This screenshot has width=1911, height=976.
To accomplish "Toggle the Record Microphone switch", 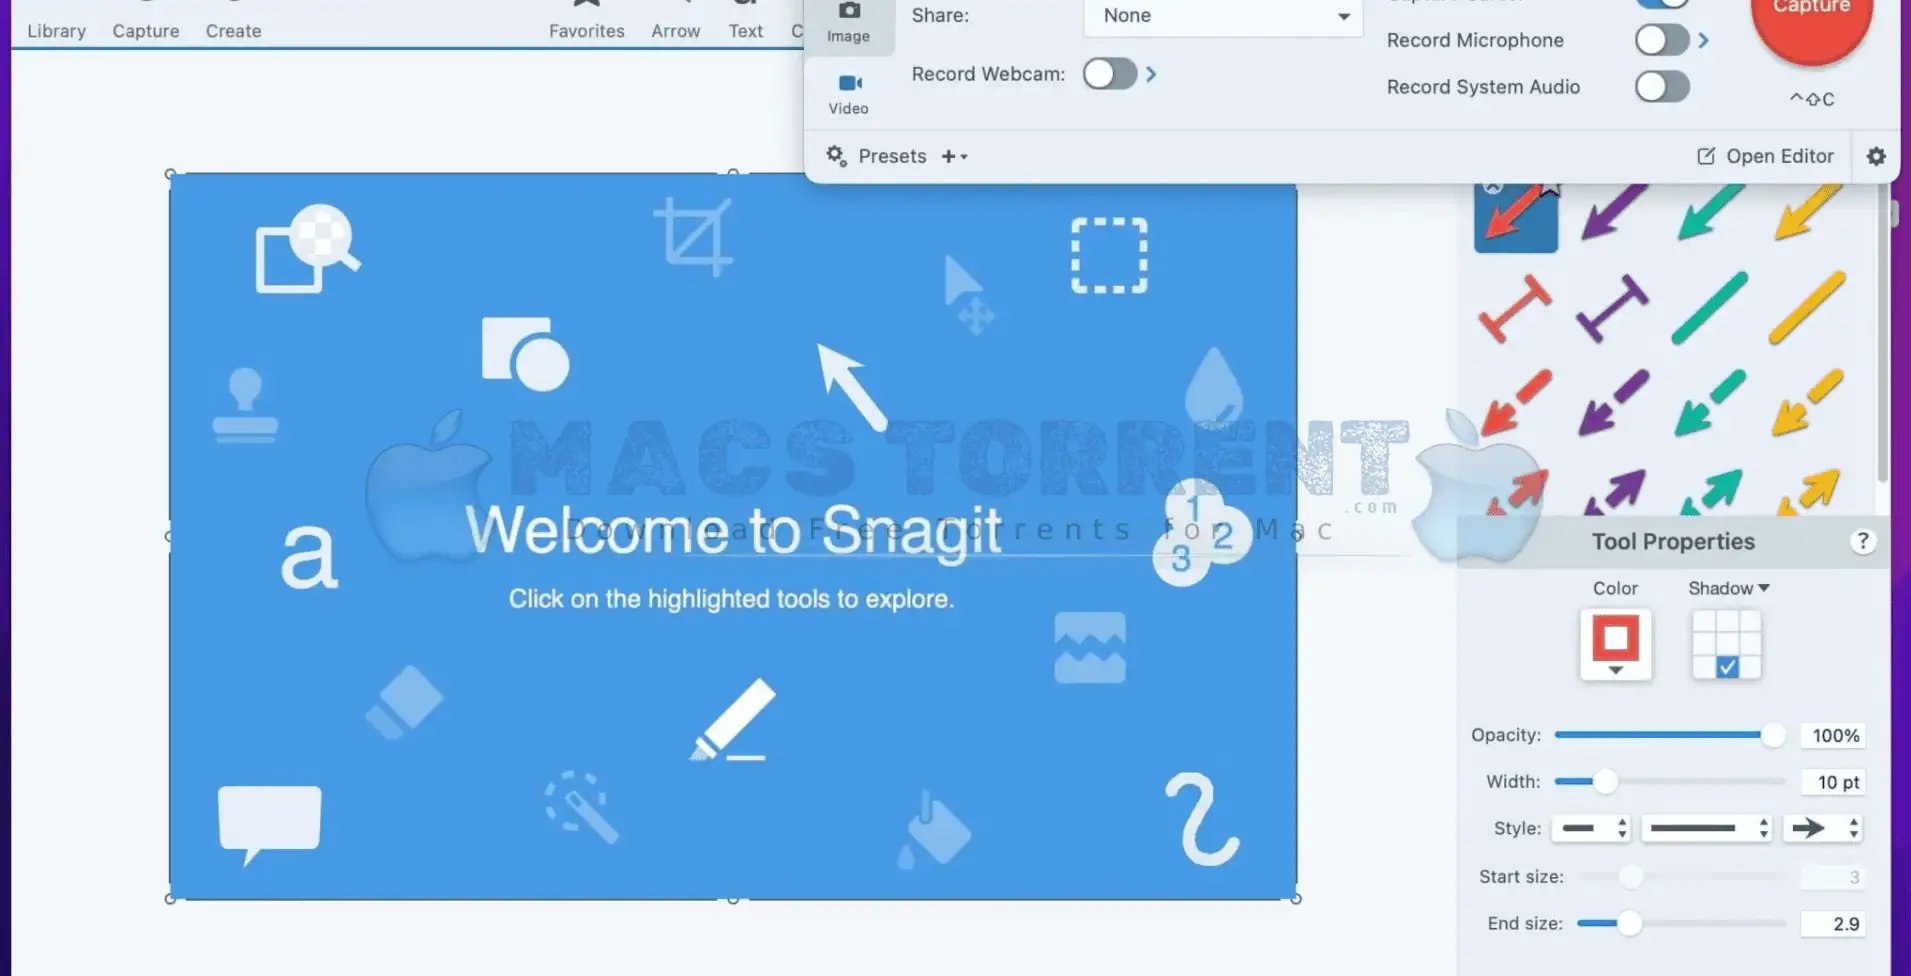I will (1662, 40).
